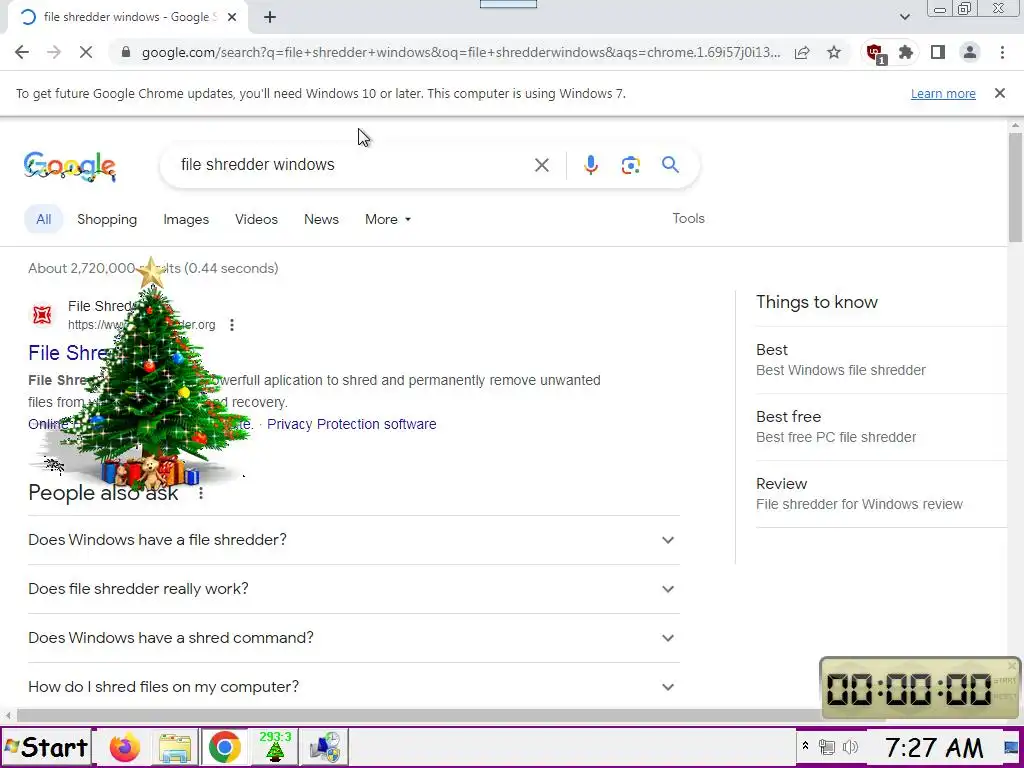
Task: Search by image with Google Lens
Action: pyautogui.click(x=630, y=165)
